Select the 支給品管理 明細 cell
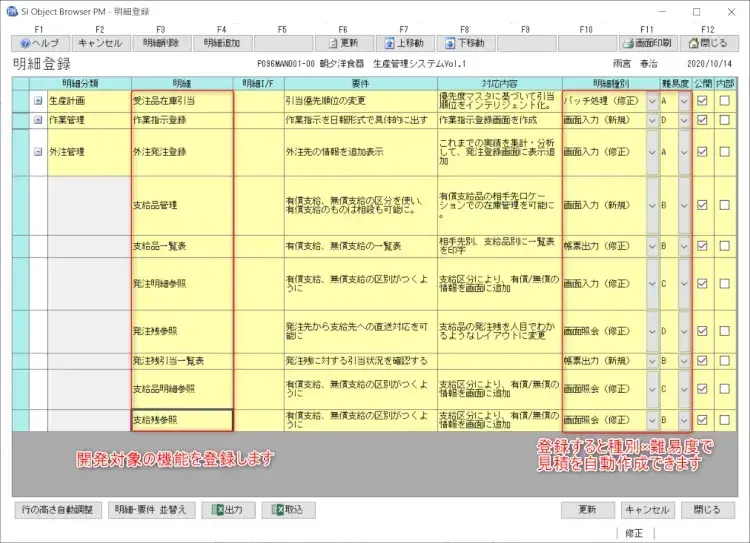 coord(182,205)
